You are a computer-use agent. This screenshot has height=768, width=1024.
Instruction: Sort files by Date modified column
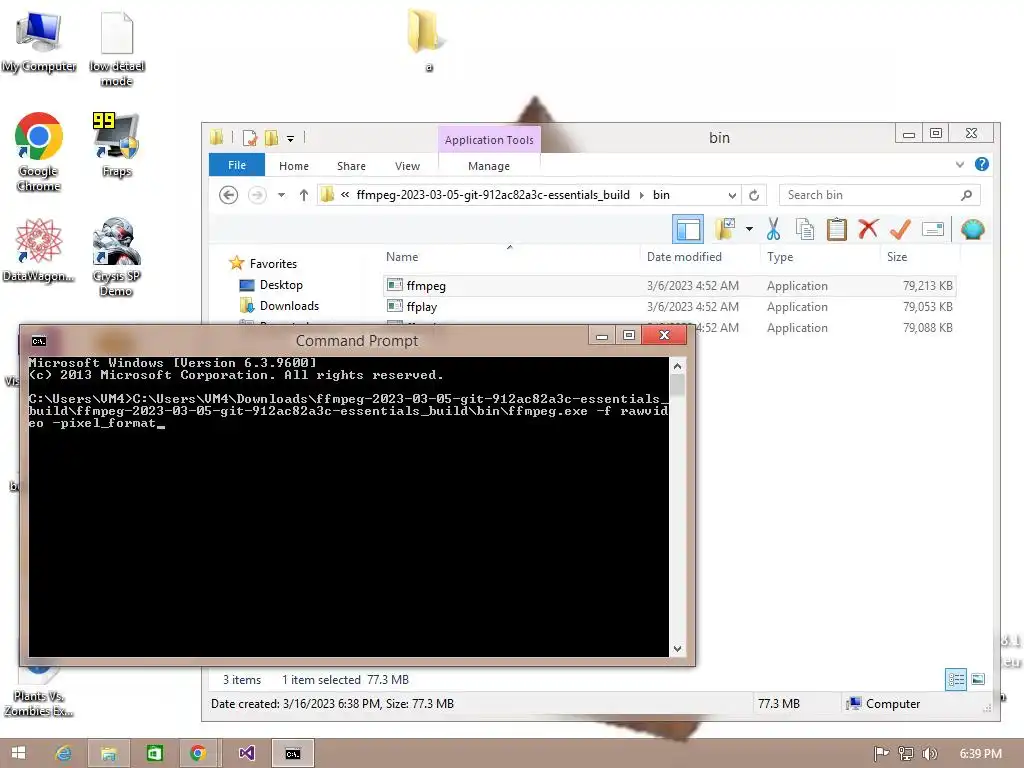684,257
